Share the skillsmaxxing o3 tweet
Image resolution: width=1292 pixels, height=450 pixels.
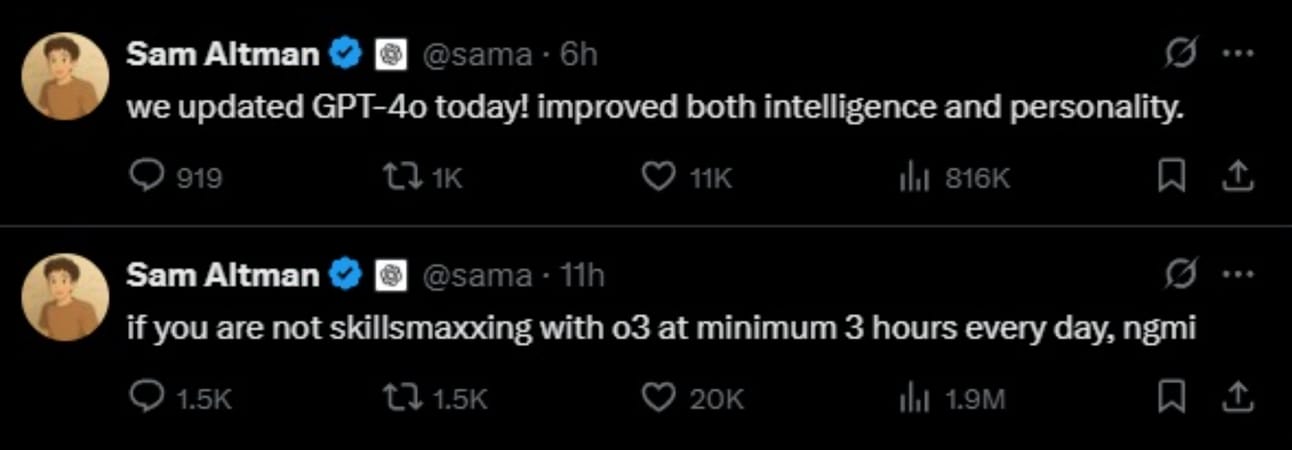(x=1238, y=398)
